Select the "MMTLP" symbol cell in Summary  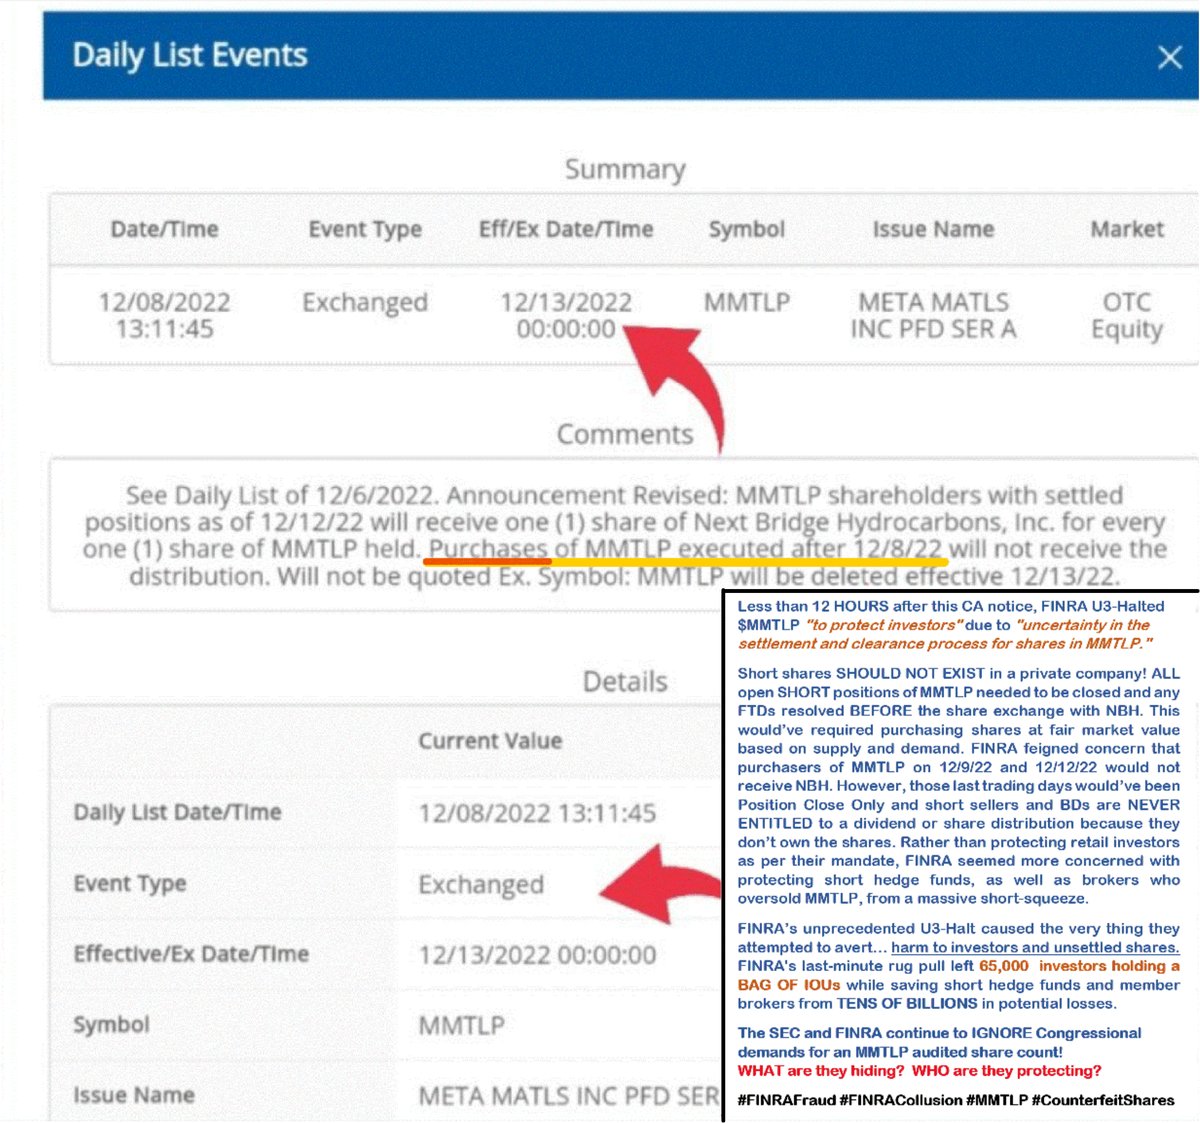(x=747, y=302)
